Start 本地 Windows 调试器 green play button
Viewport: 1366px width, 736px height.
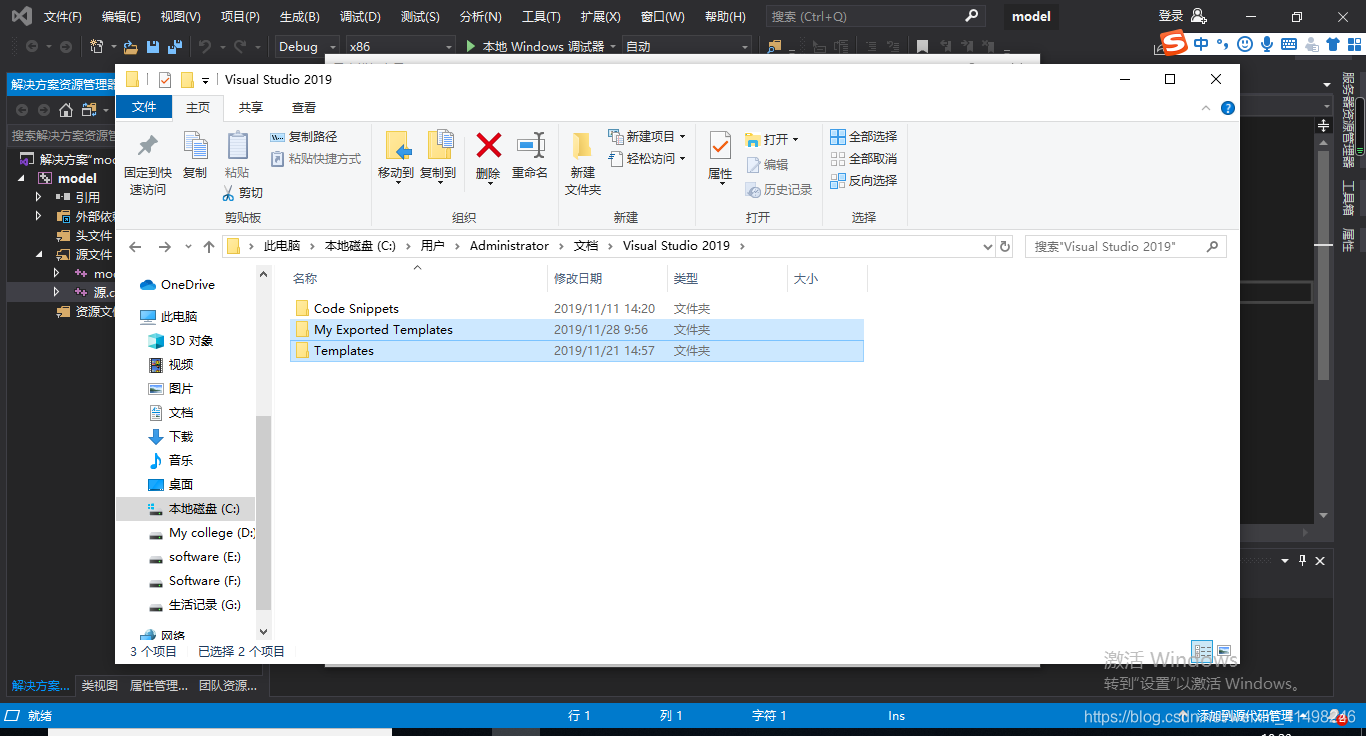(472, 46)
